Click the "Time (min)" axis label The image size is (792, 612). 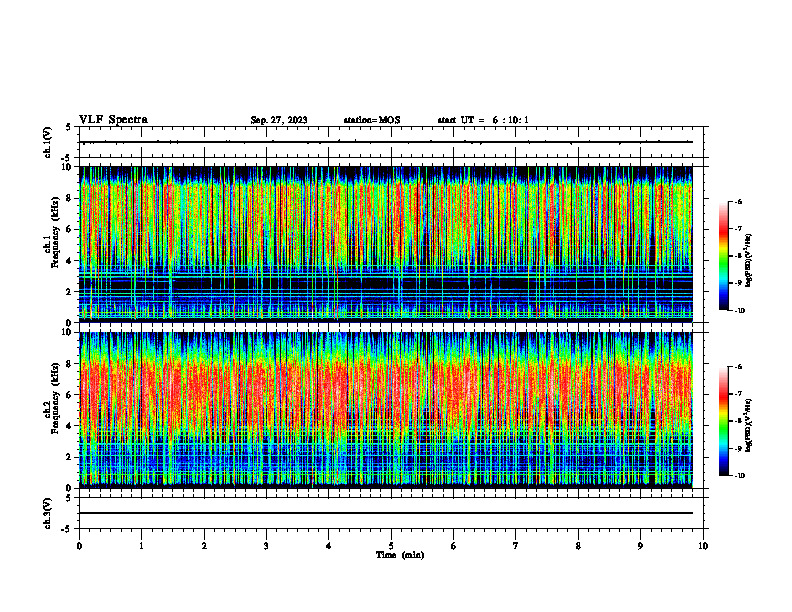tap(400, 555)
